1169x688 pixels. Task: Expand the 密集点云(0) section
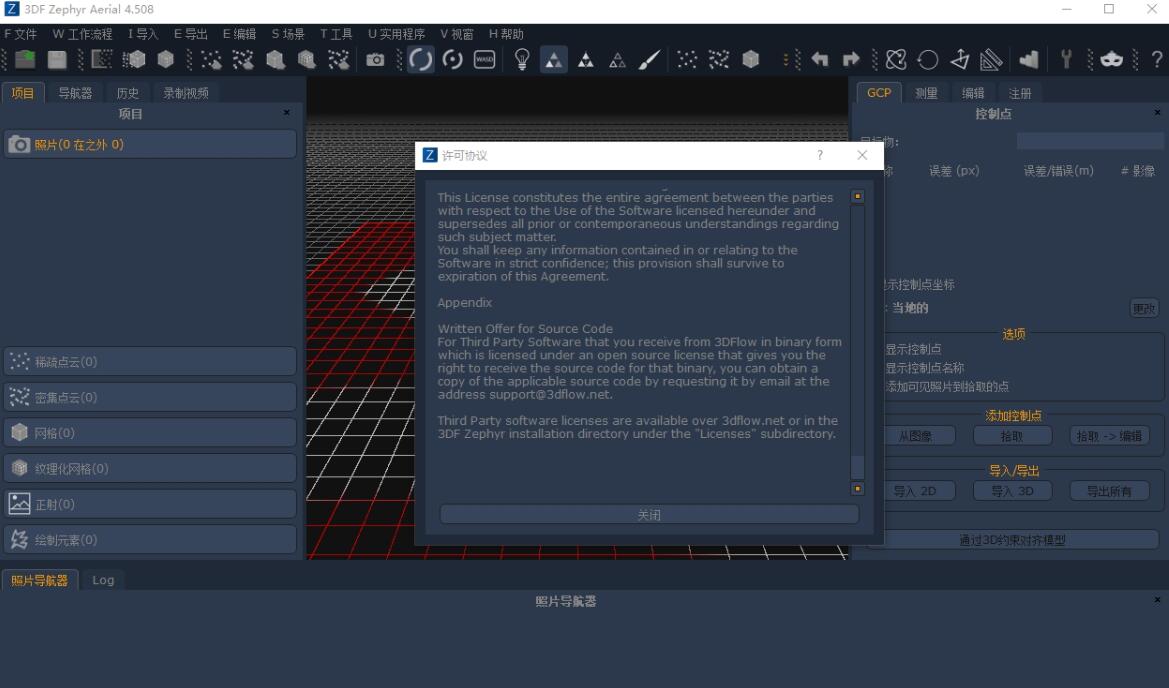pyautogui.click(x=151, y=397)
